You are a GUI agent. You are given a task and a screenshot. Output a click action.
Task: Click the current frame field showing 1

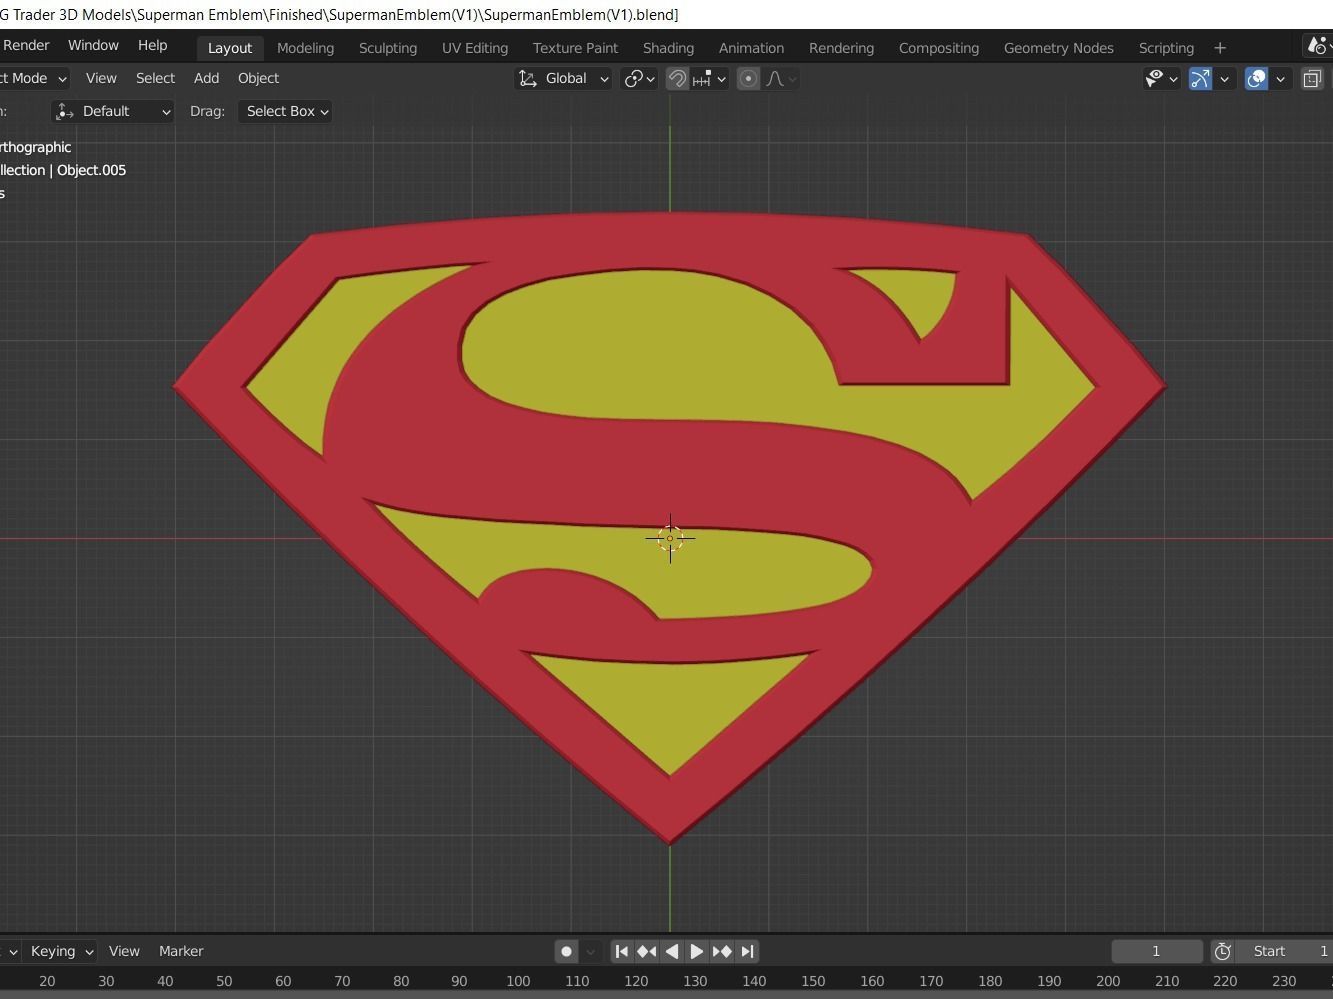tap(1156, 951)
